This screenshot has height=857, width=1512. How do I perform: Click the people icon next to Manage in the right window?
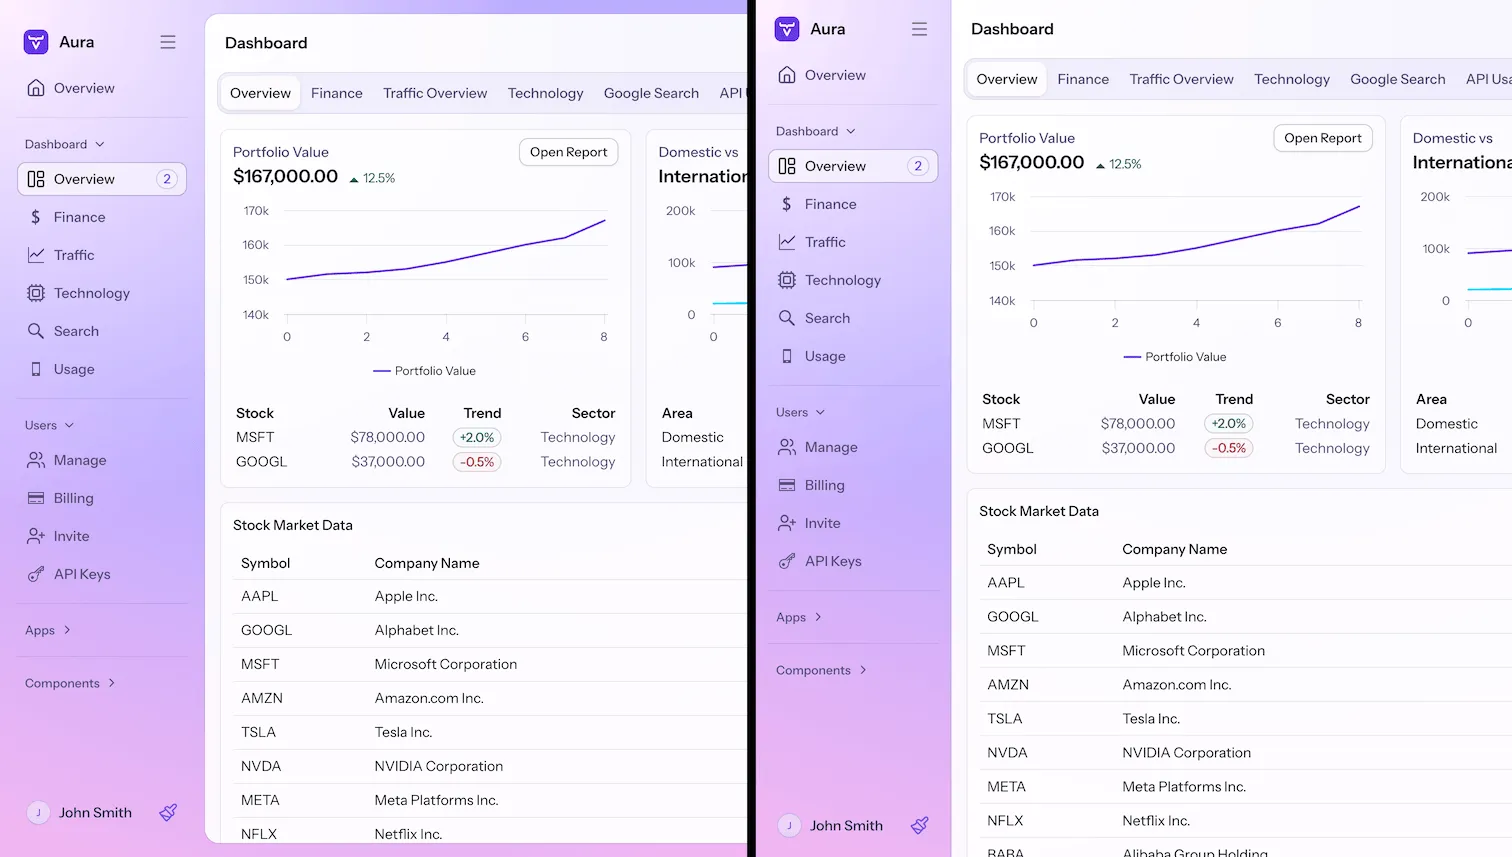pos(787,447)
